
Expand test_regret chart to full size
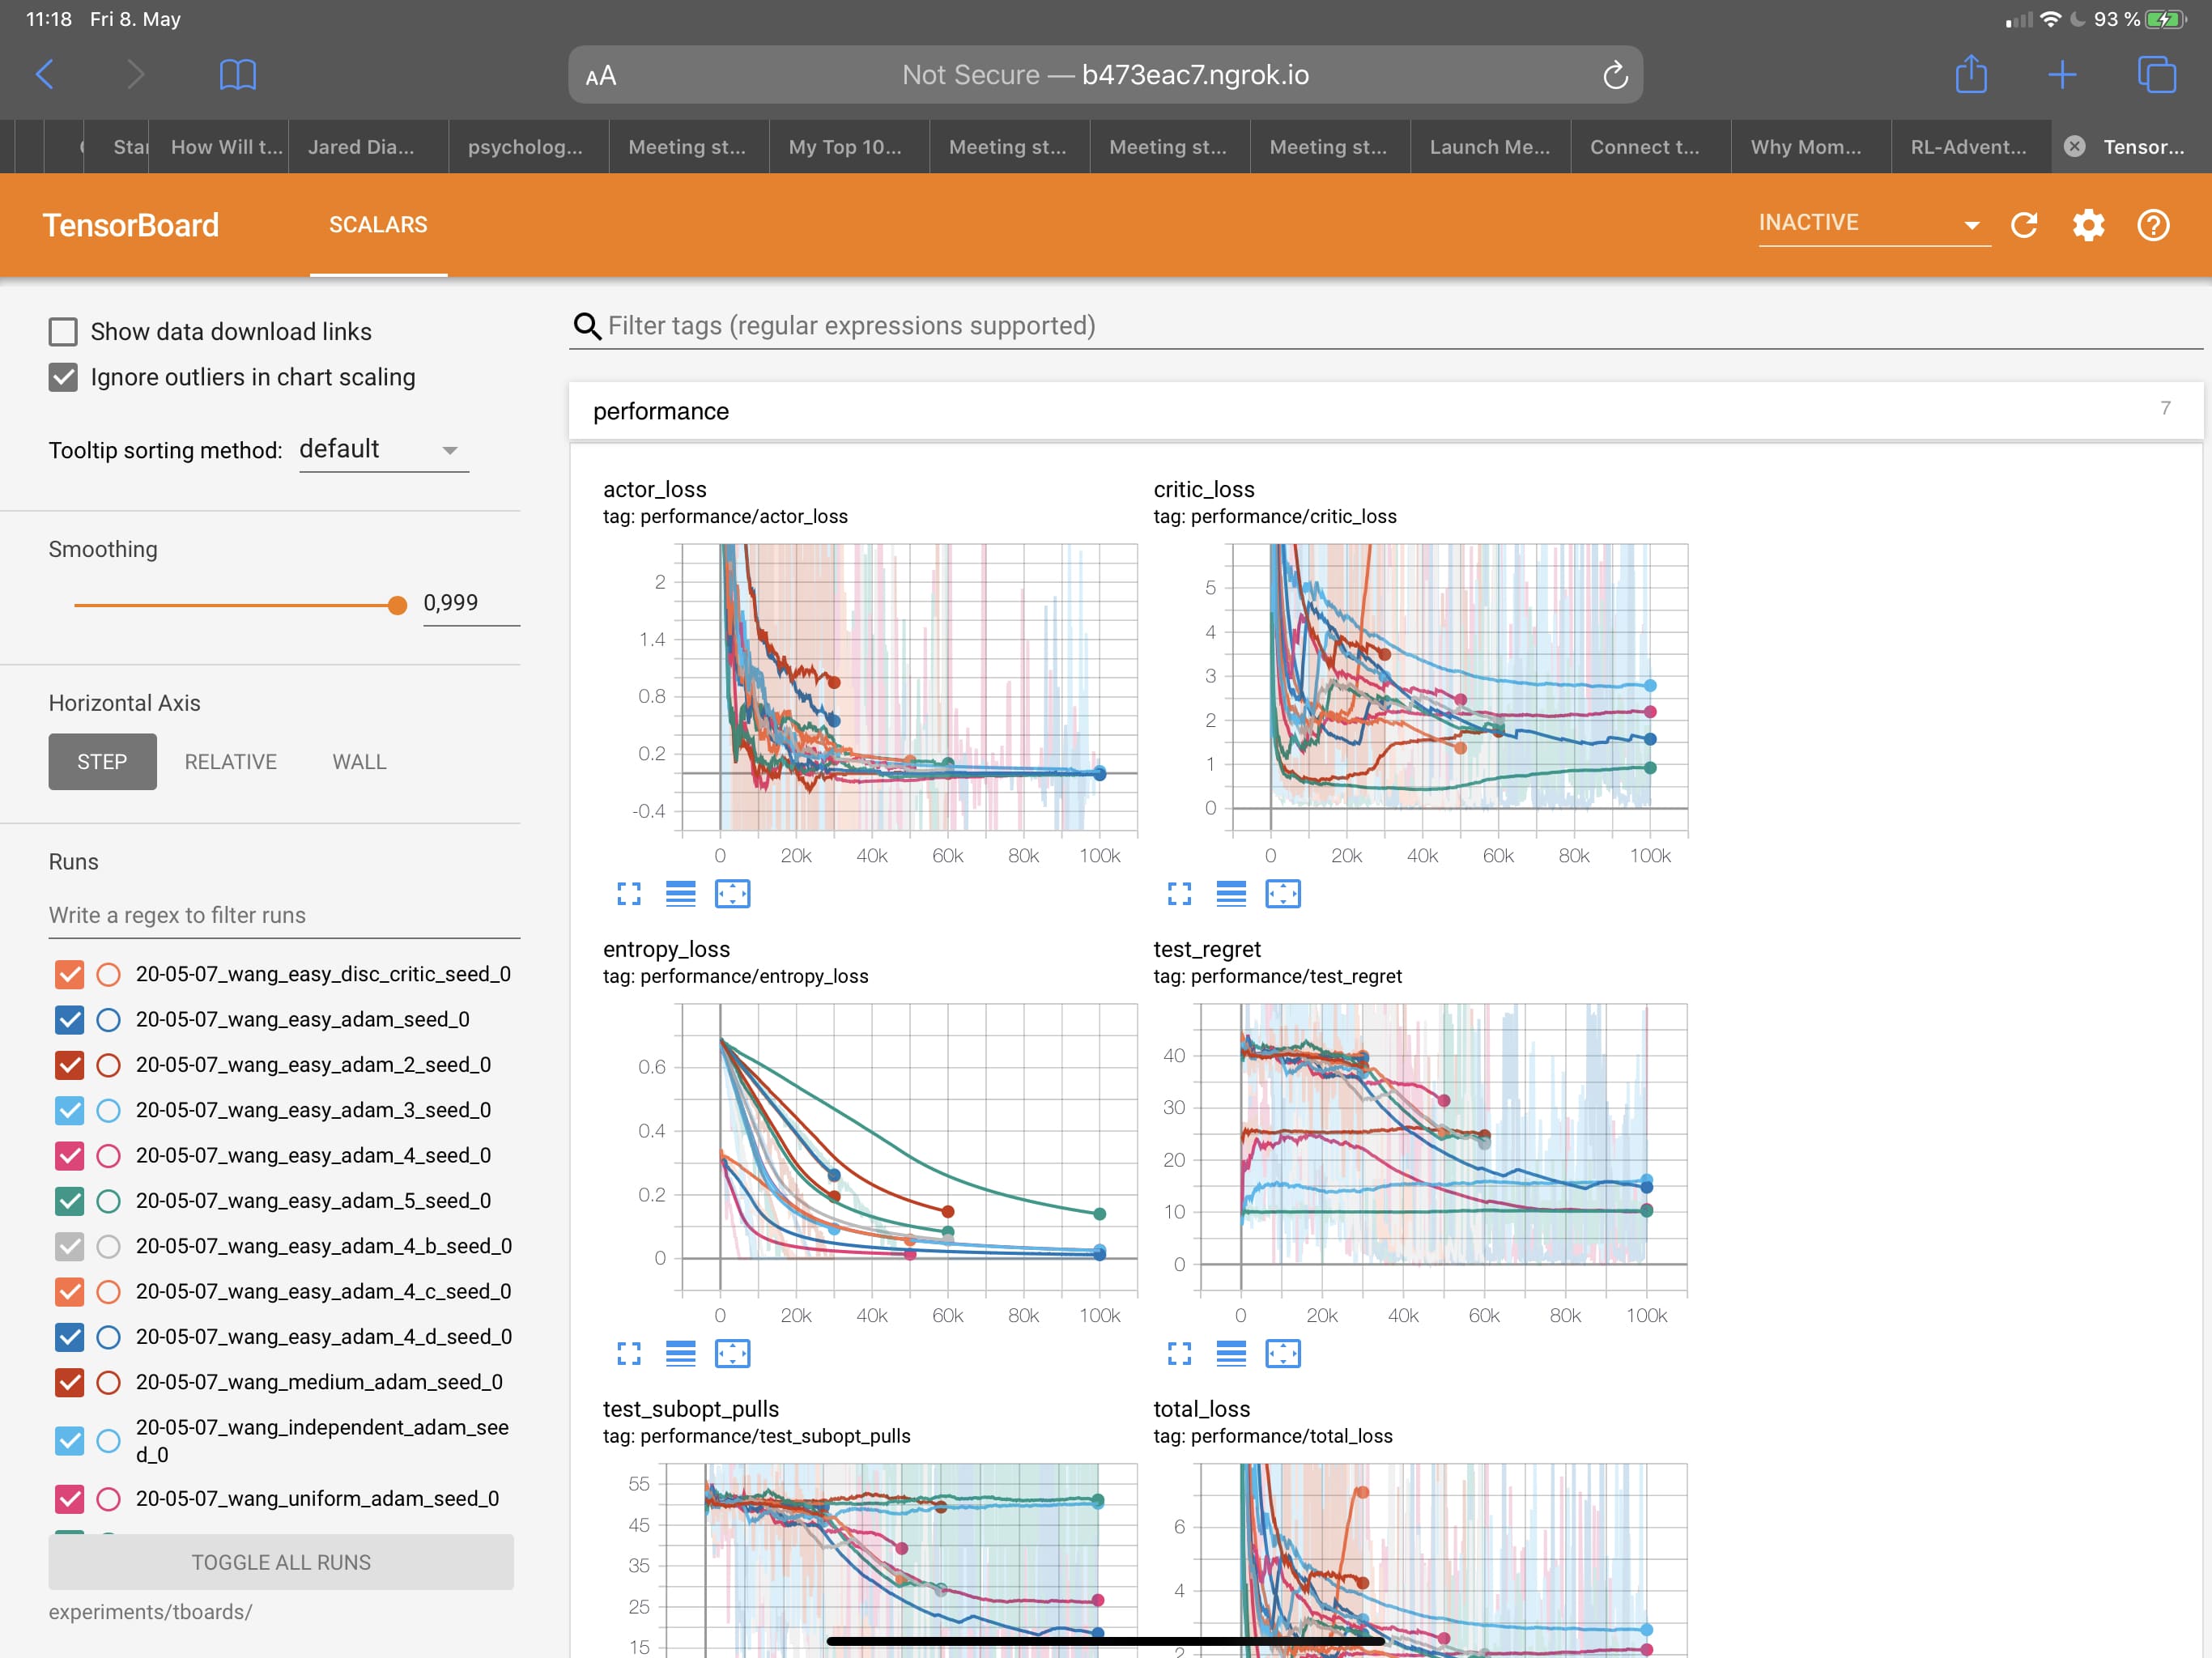coord(1180,1354)
